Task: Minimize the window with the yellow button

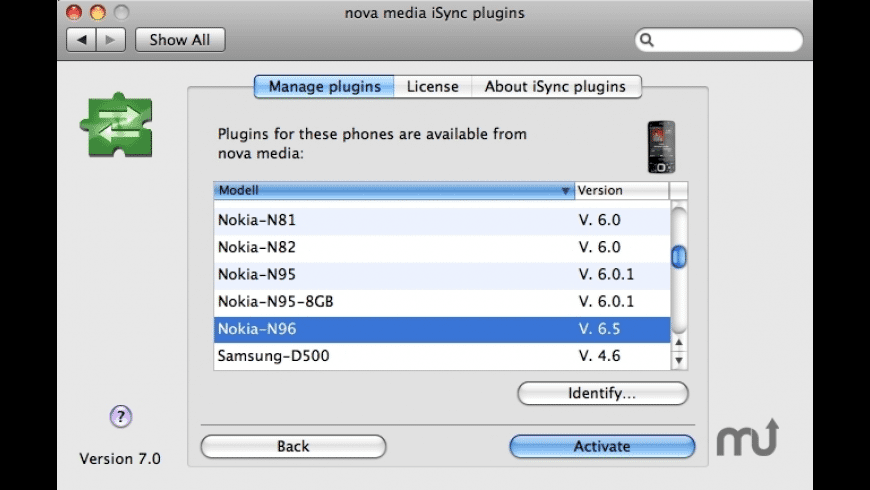Action: [98, 12]
